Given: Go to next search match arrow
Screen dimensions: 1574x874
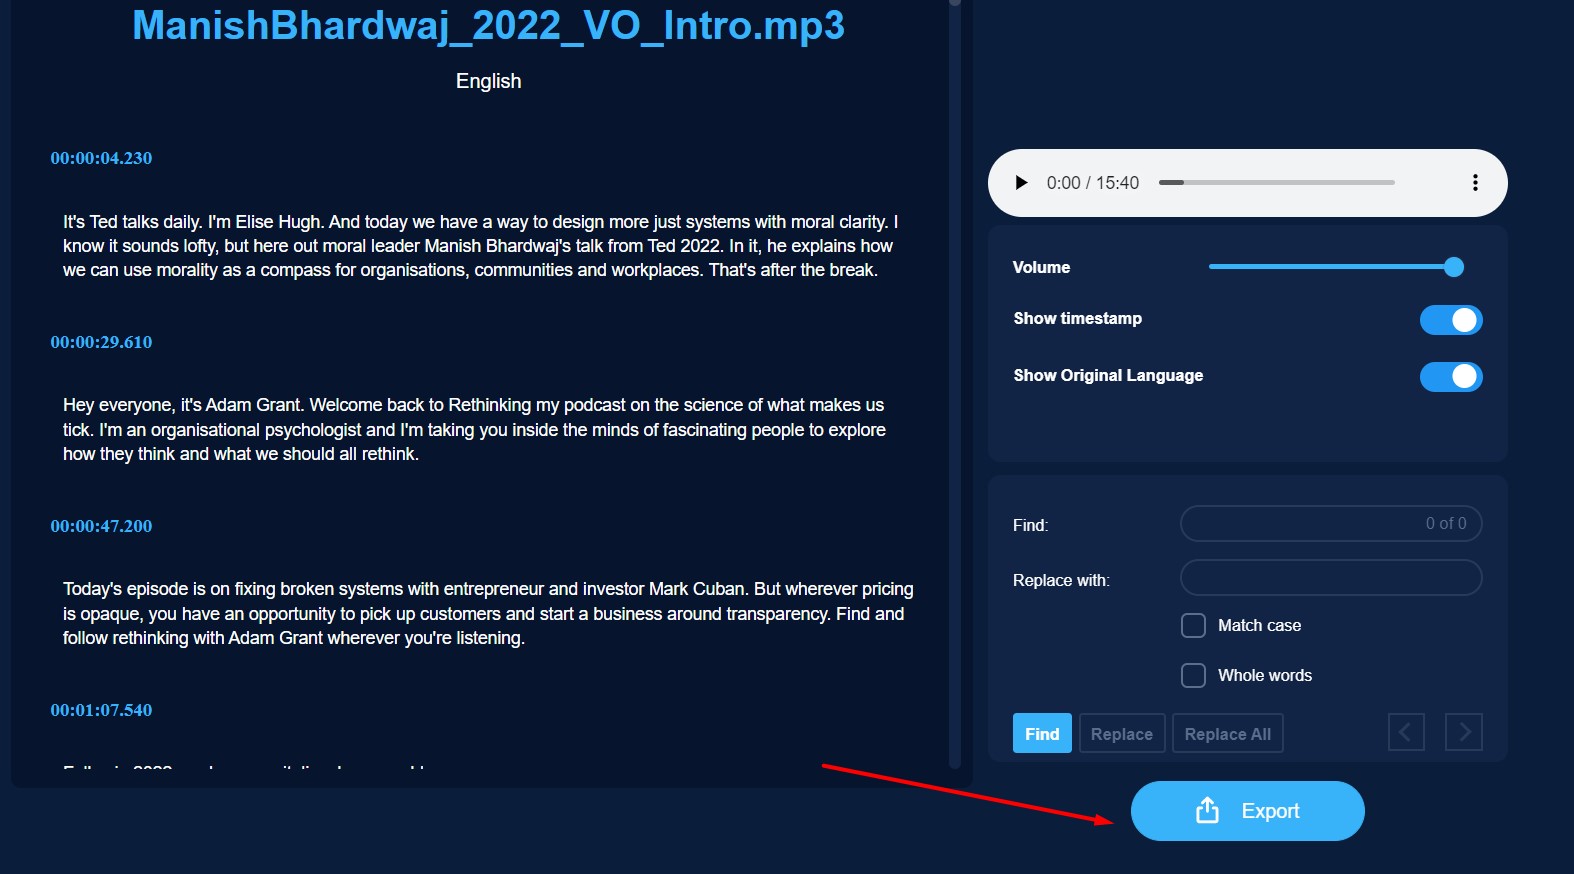Looking at the screenshot, I should (1464, 733).
